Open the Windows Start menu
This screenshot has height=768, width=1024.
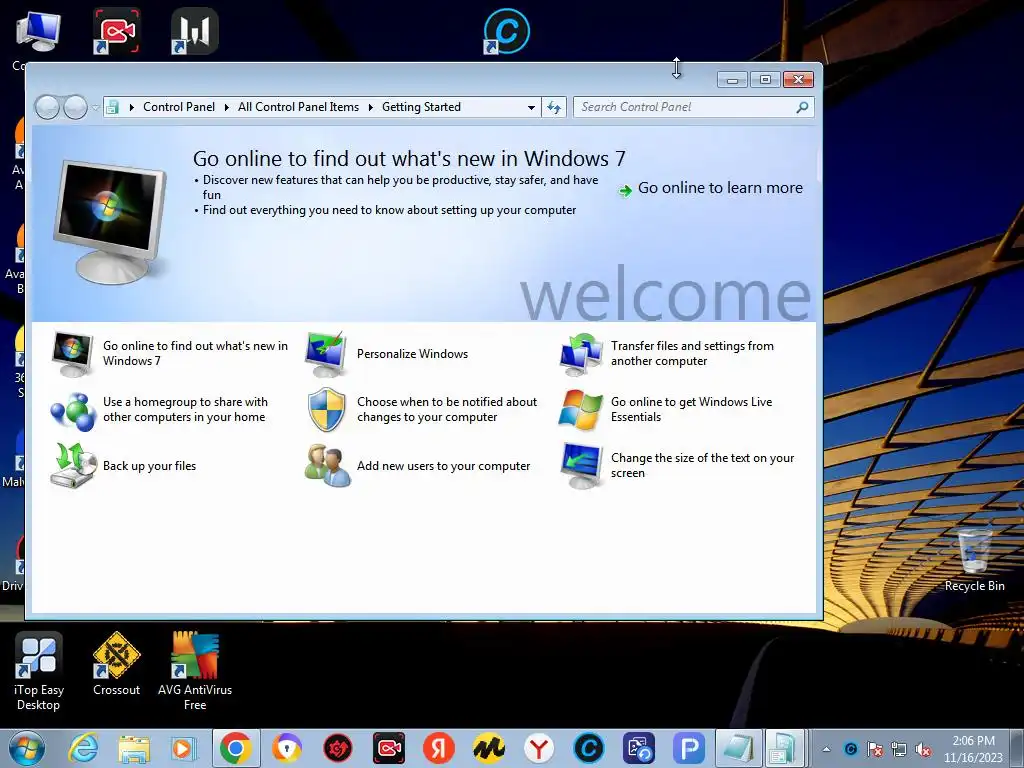click(26, 748)
